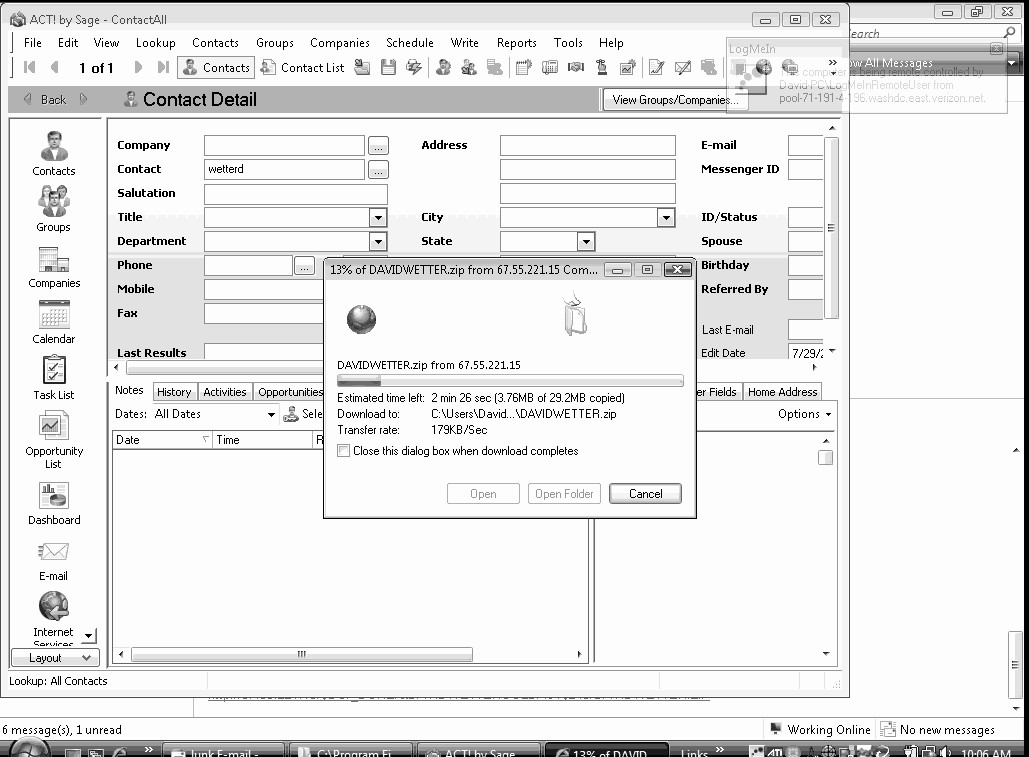Click the handshake meeting toolbar icon

(576, 67)
